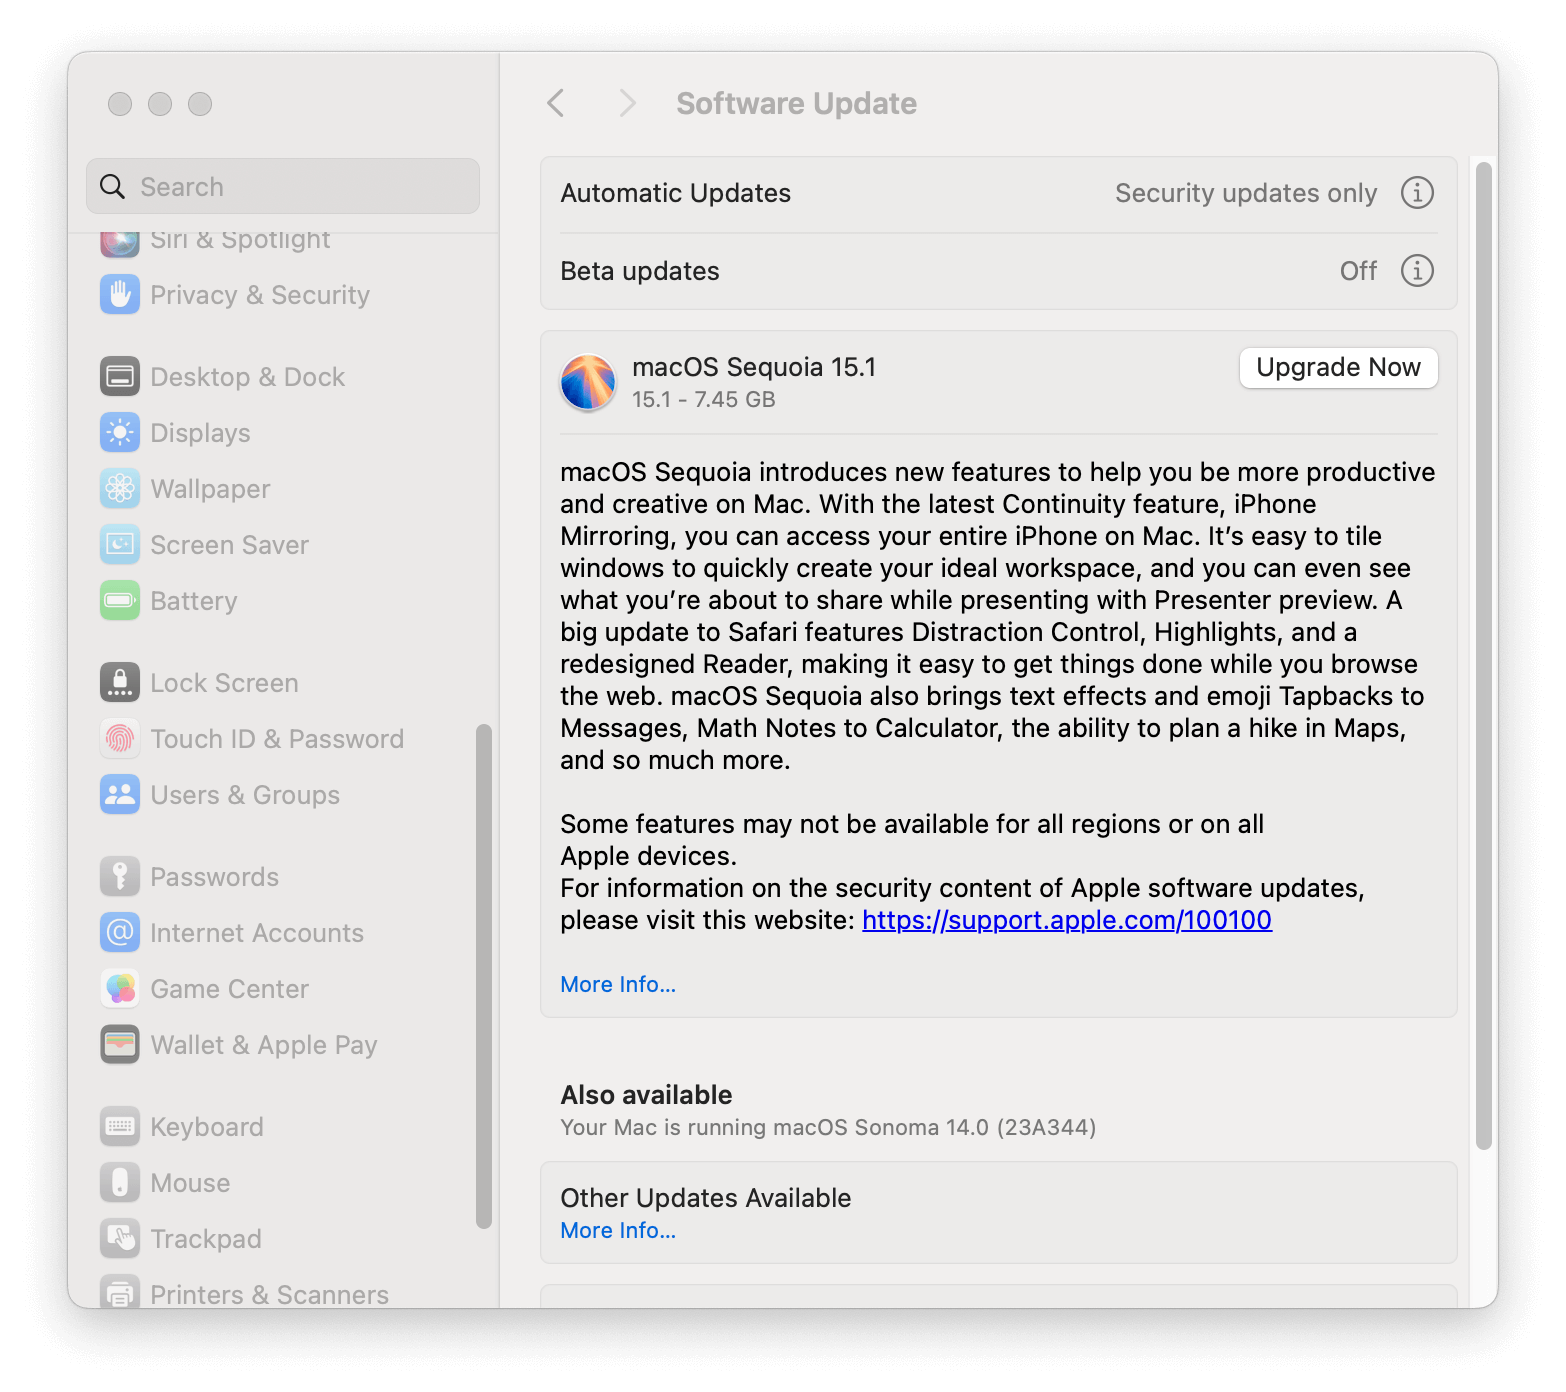The width and height of the screenshot is (1566, 1392).
Task: Open Lock Screen settings label
Action: tap(224, 683)
